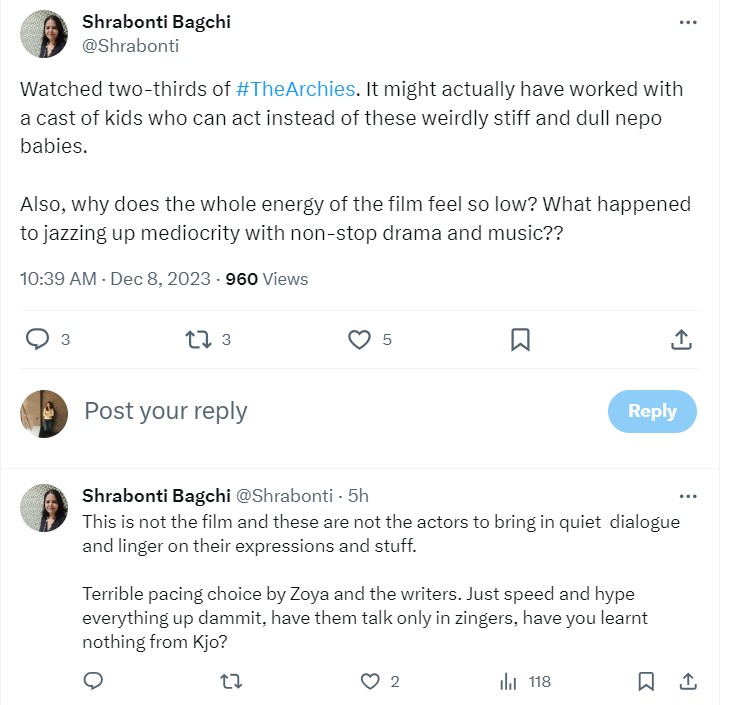Comment on the second tweet in thread
736x705 pixels.
coord(93,681)
